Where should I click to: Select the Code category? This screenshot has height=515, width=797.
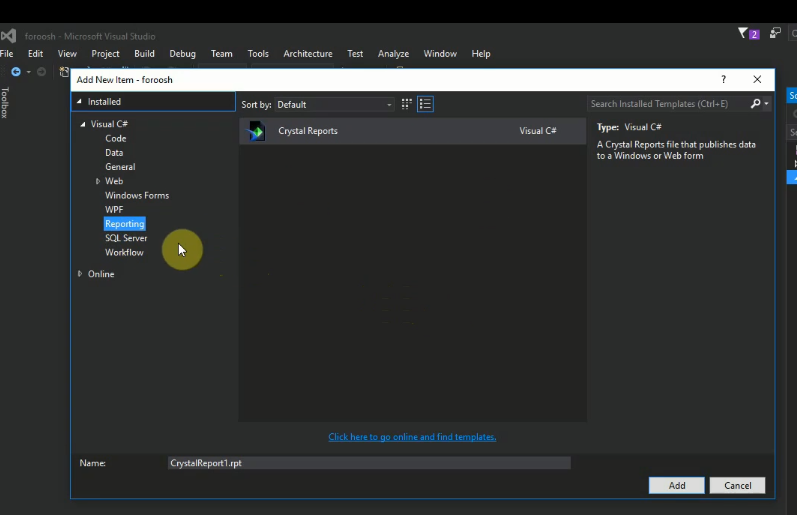[x=116, y=138]
